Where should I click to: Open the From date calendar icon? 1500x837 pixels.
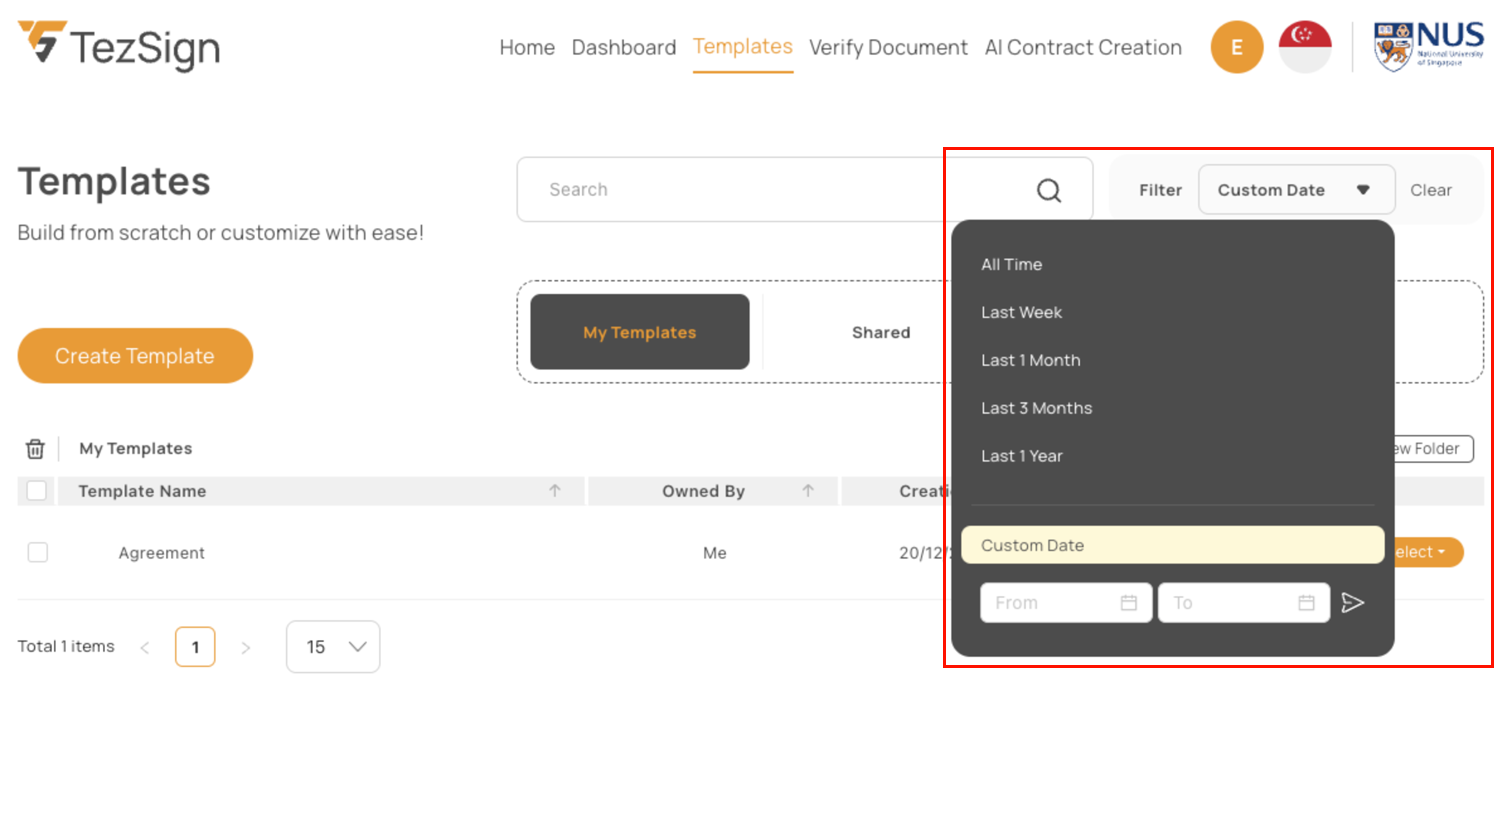[1129, 603]
